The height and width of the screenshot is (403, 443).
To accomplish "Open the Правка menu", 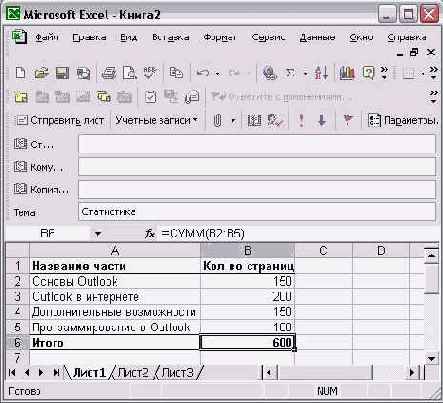I will [89, 37].
